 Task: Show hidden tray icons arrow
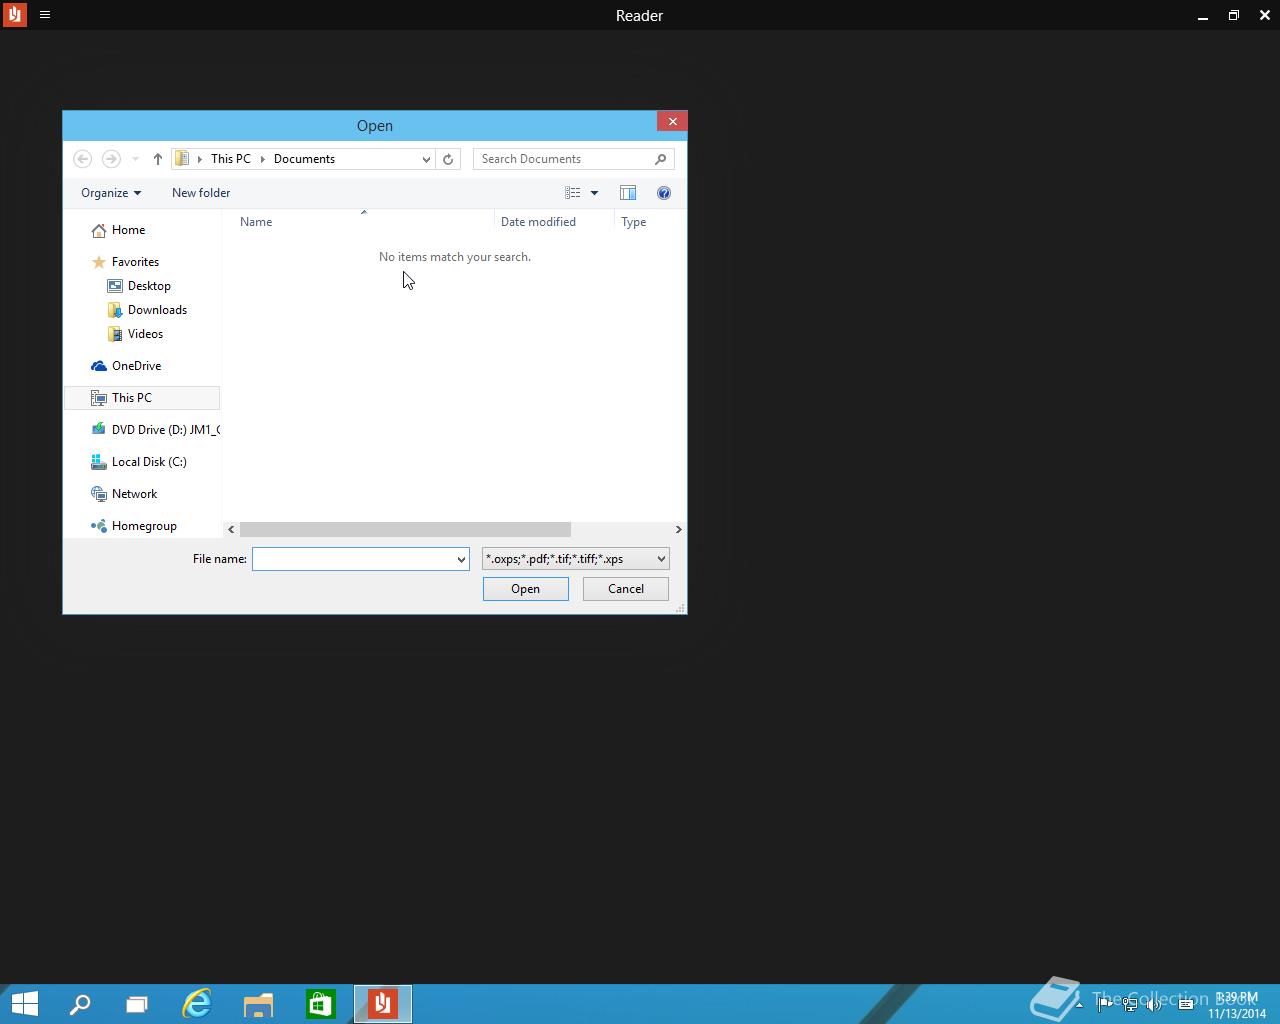point(1079,1004)
